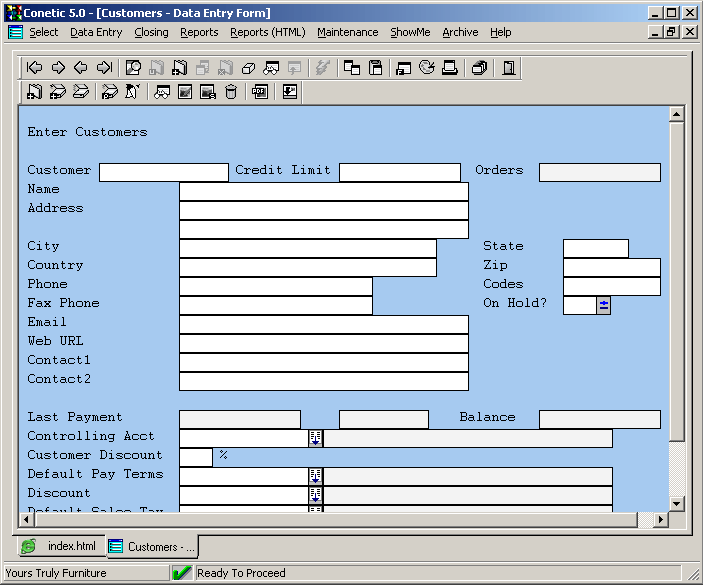This screenshot has height=585, width=703.
Task: Click the eraser clear-form icon
Action: coord(249,68)
